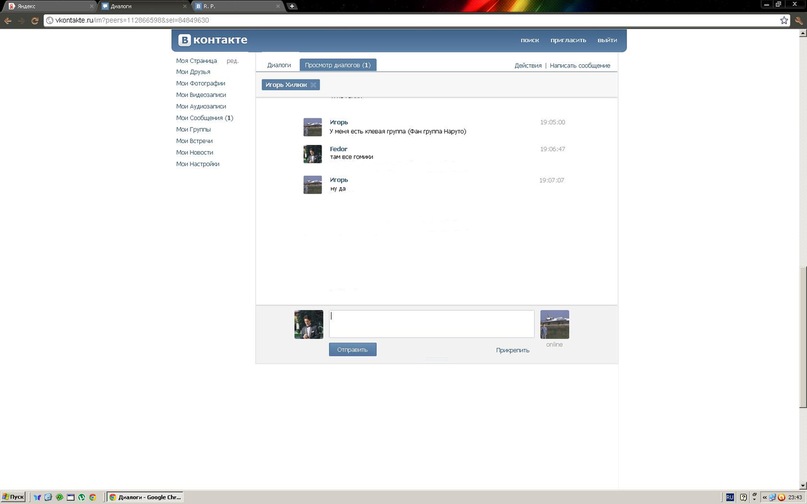Image resolution: width=807 pixels, height=504 pixels.
Task: Go to Мои Сообщения in sidebar
Action: point(202,118)
